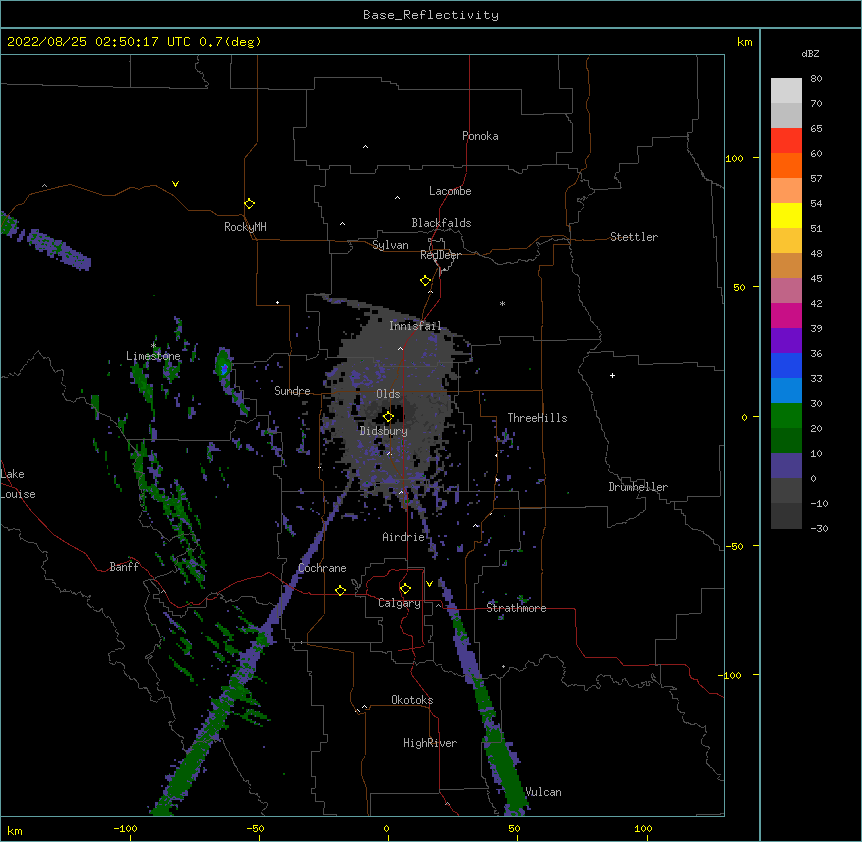Click the yellow marker south of RedDeer
Viewport: 862px width, 842px height.
click(426, 281)
